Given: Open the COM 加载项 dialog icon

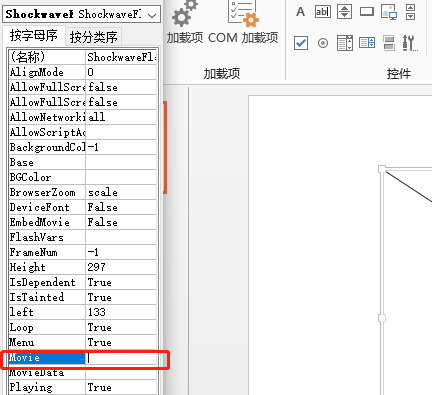Looking at the screenshot, I should (243, 14).
